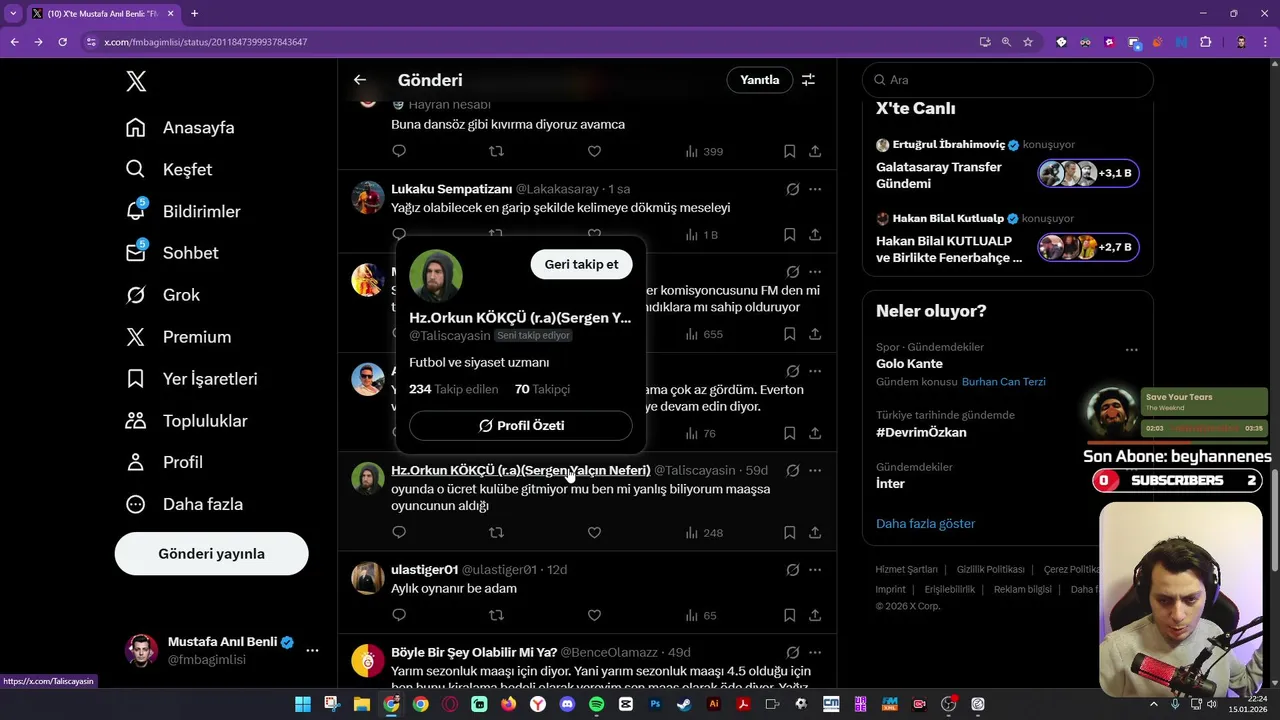This screenshot has height=720, width=1280.
Task: Share the dansöz gibi kıvırma post
Action: (815, 151)
